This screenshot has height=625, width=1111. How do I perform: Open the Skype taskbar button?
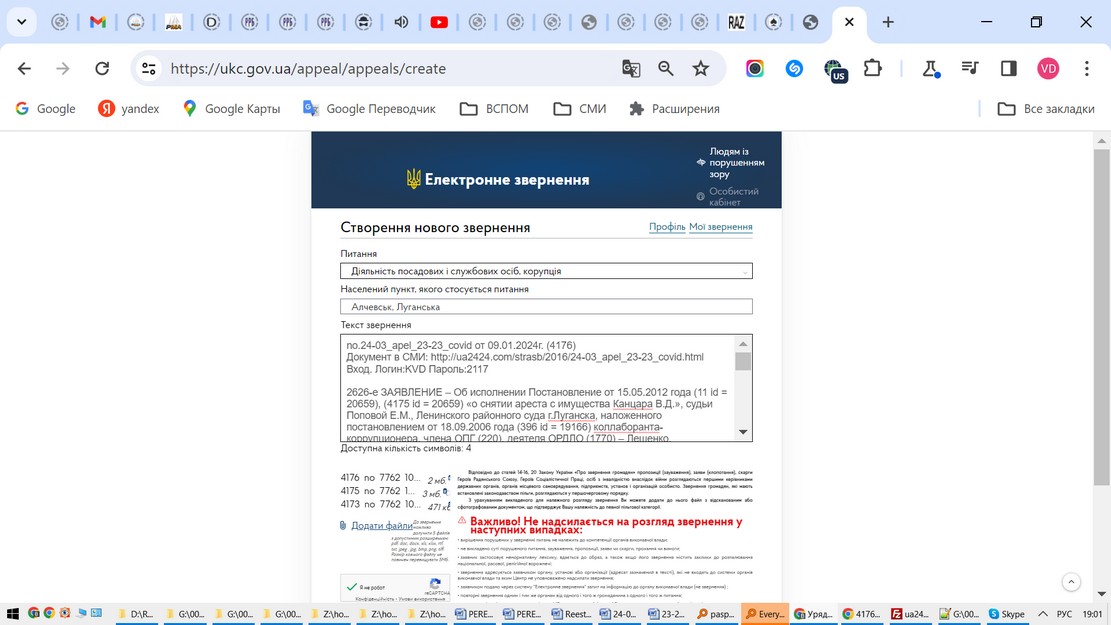[1007, 614]
